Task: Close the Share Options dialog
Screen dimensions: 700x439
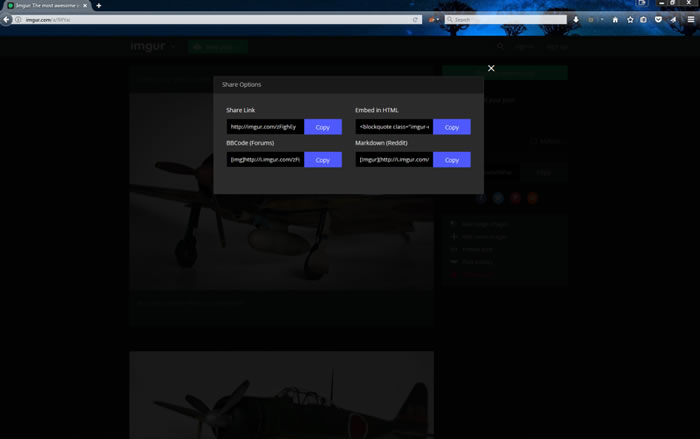Action: (x=491, y=68)
